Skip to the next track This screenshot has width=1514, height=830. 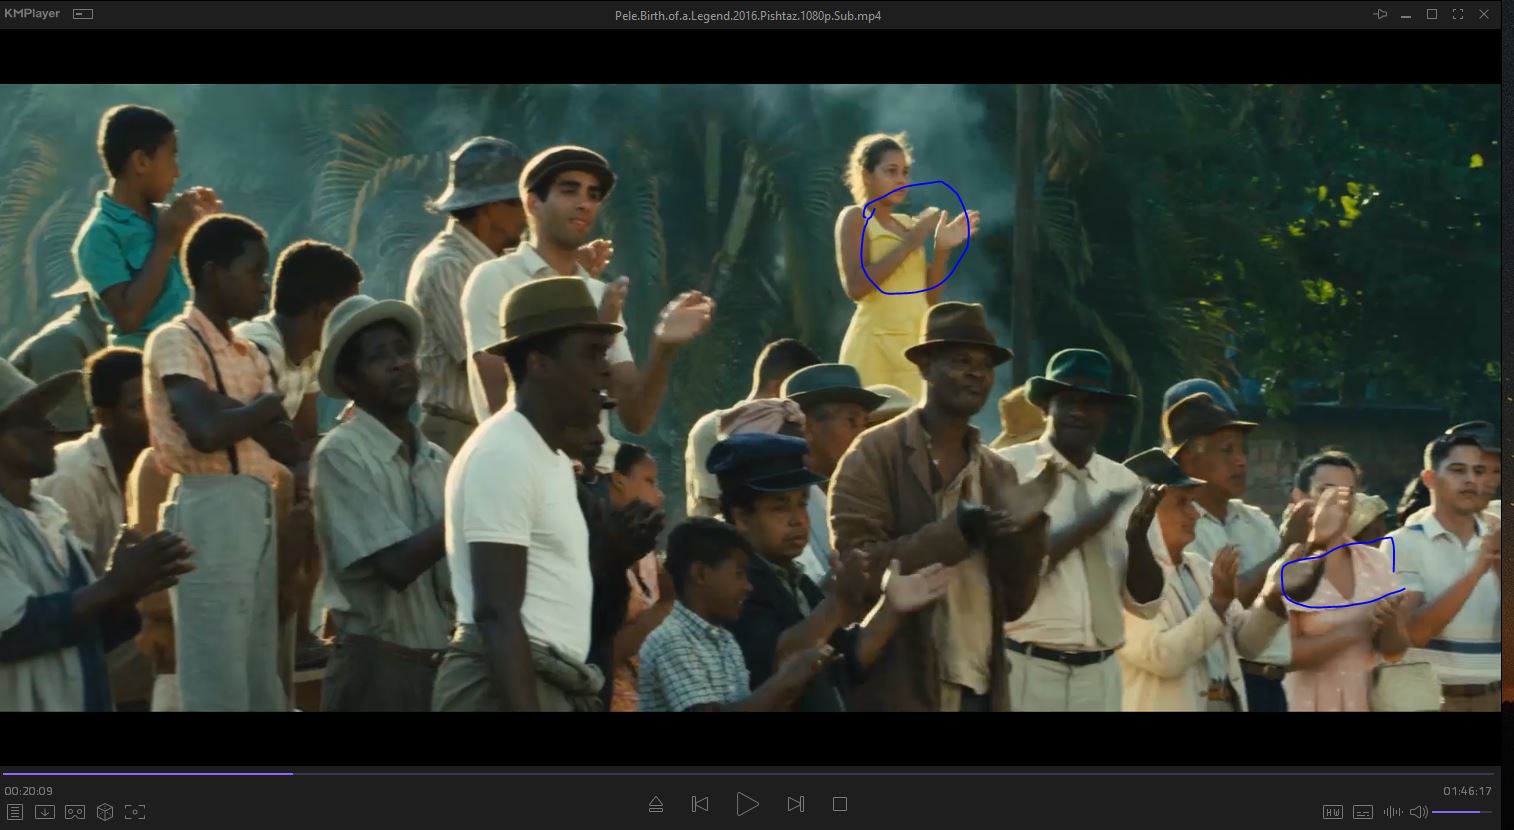coord(796,804)
